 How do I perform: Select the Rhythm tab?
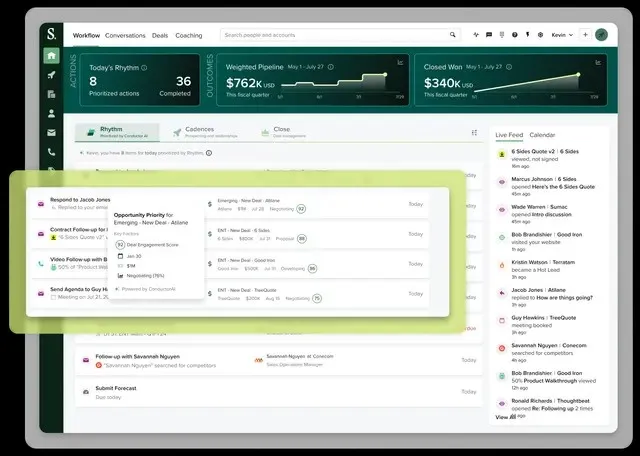coord(117,132)
